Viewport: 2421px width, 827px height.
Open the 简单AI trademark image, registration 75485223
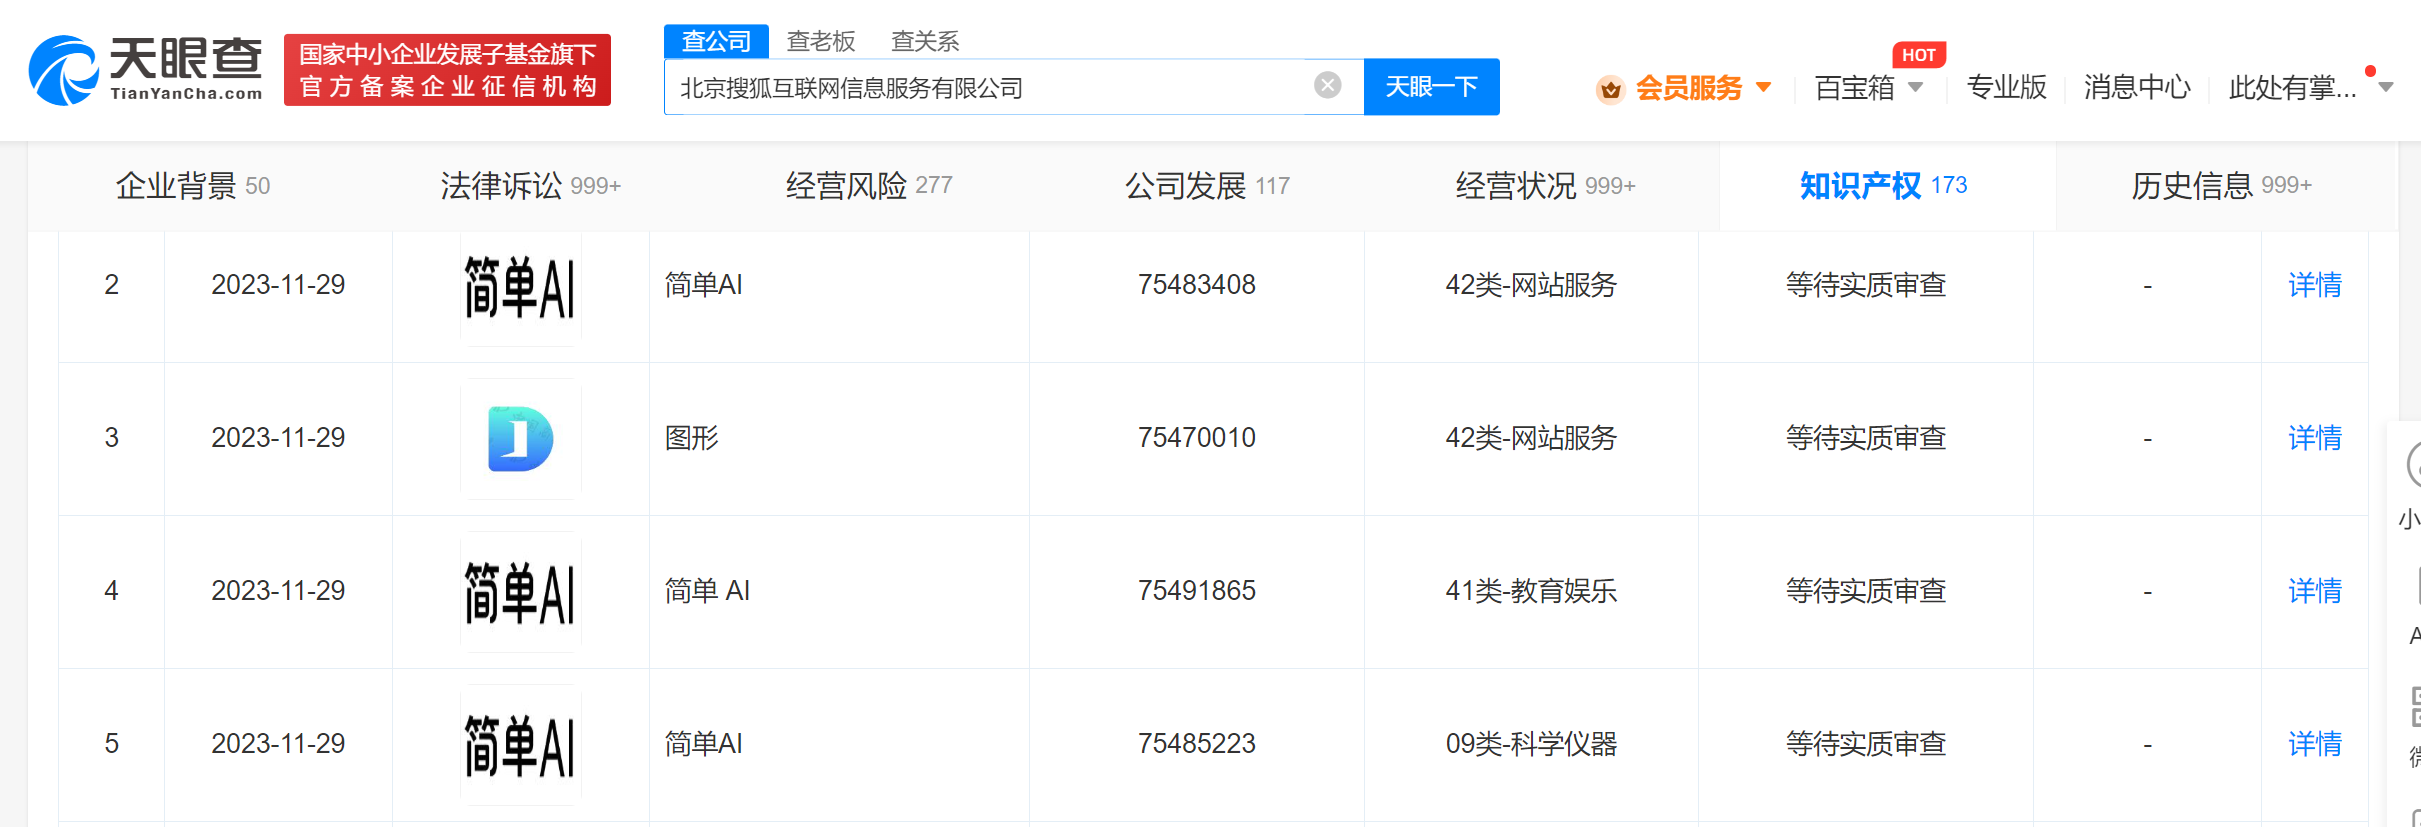520,745
